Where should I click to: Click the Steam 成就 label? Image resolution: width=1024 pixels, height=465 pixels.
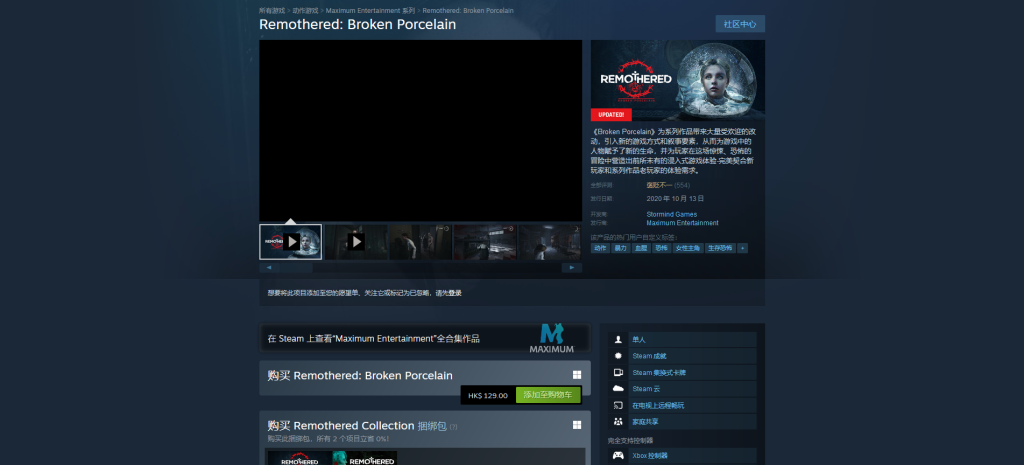[x=649, y=356]
